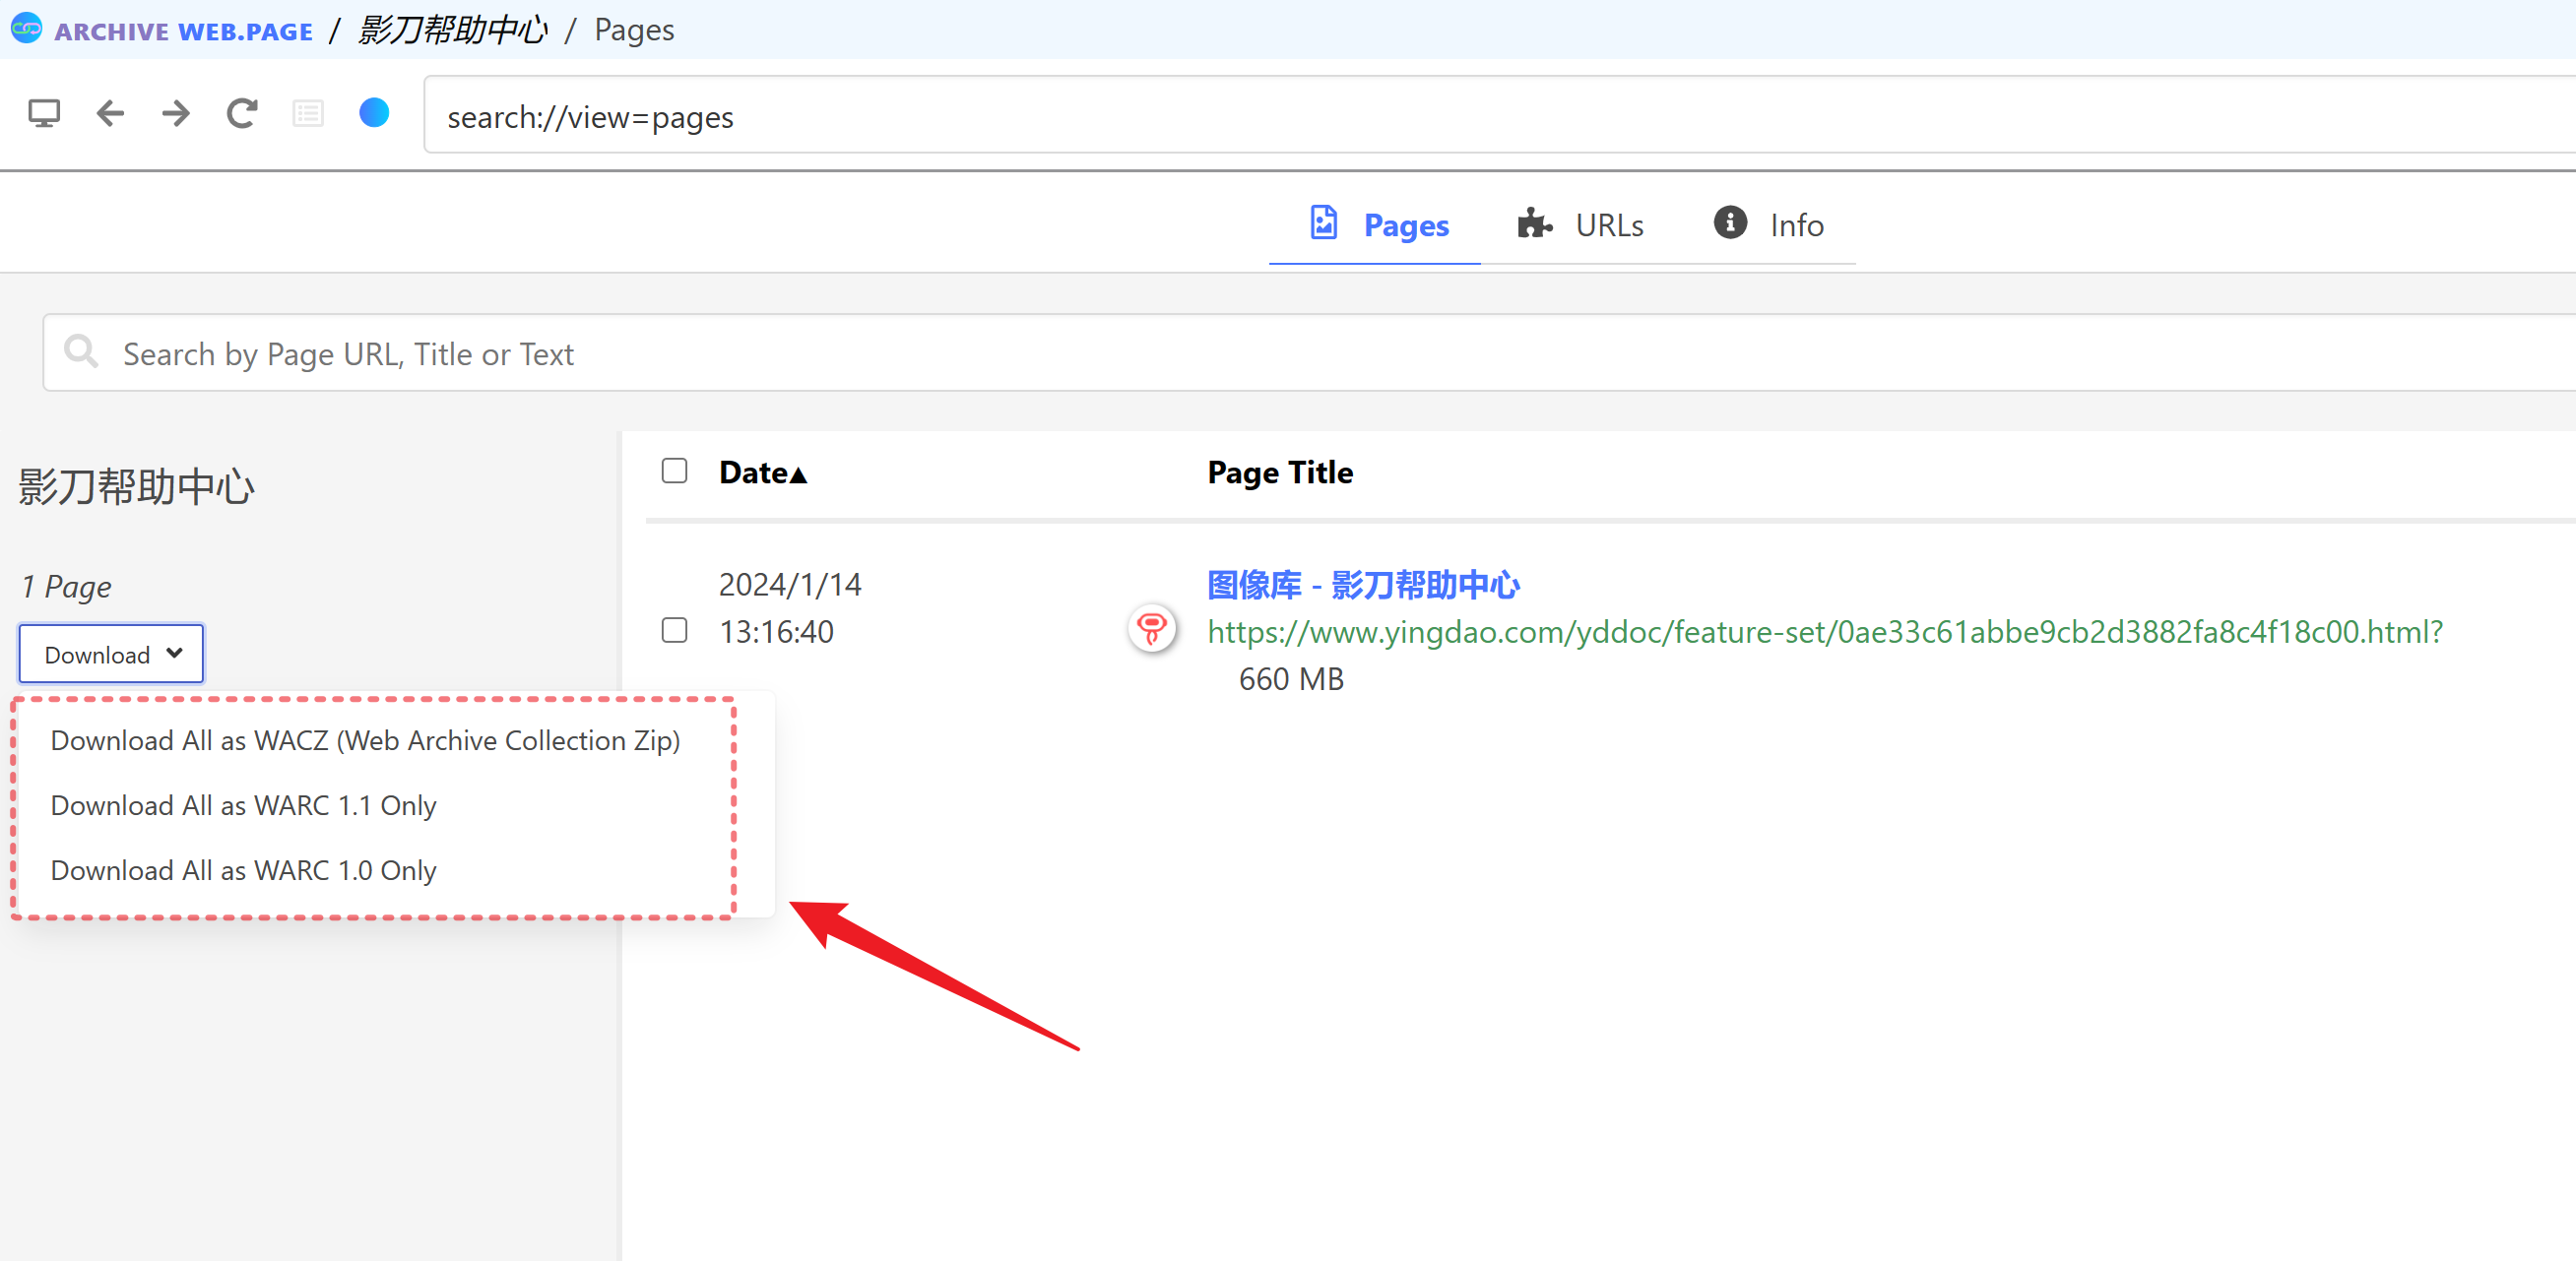Click the blue circle status icon

(x=374, y=113)
